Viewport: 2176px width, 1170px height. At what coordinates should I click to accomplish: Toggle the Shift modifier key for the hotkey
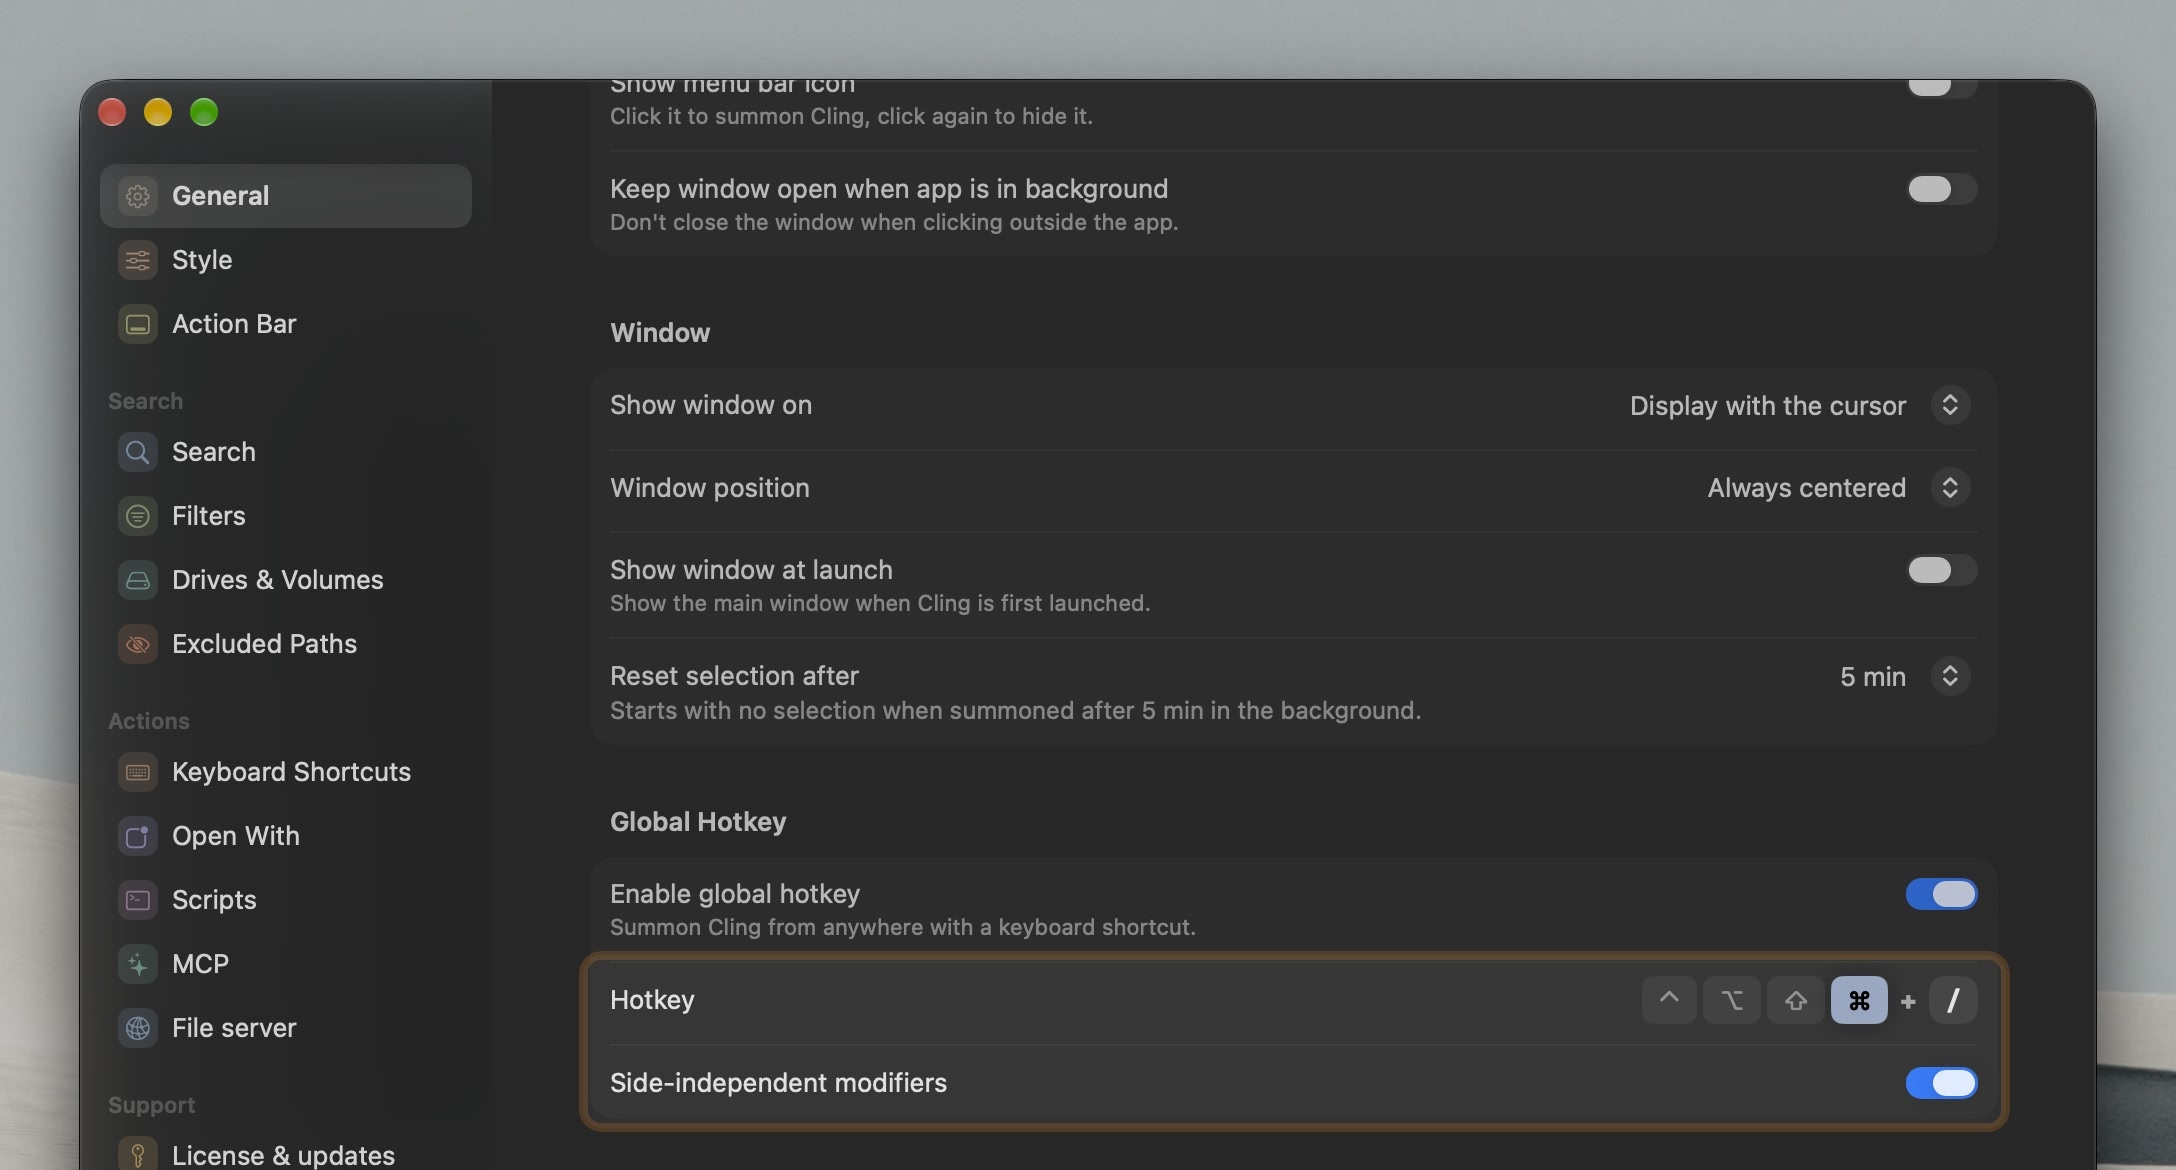(1796, 1000)
